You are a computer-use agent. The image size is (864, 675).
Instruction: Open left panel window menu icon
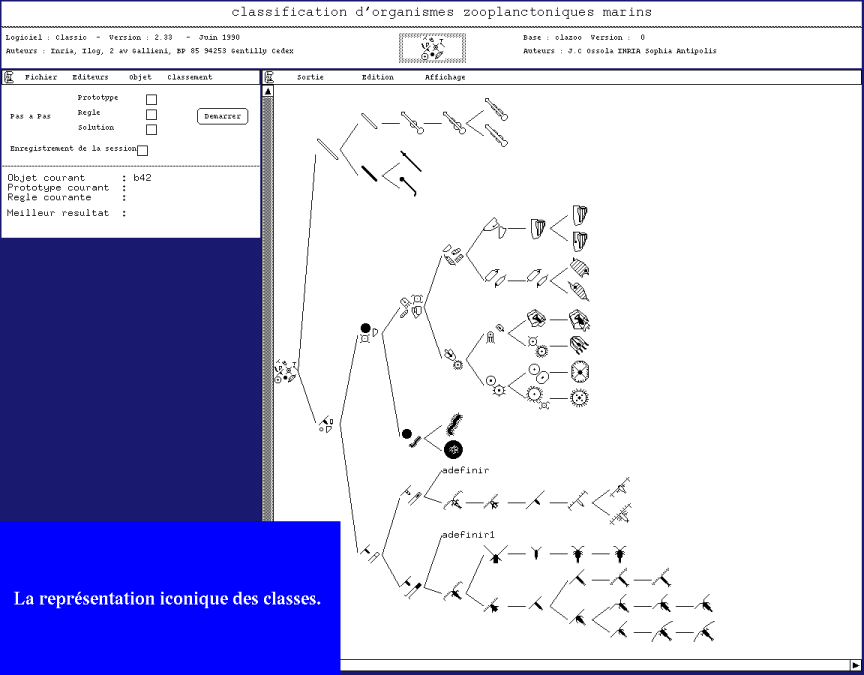(x=9, y=77)
